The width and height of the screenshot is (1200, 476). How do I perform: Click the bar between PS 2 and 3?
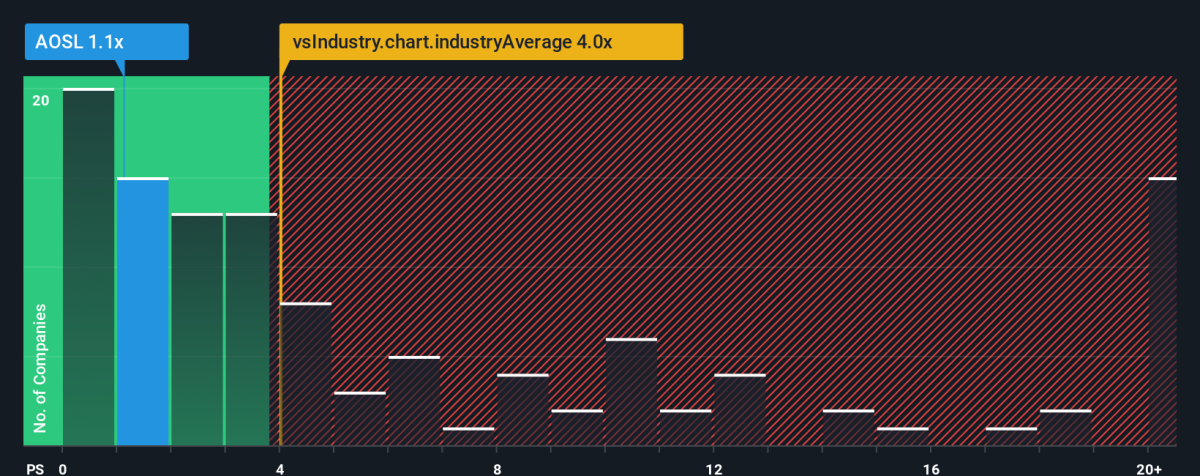pos(196,330)
